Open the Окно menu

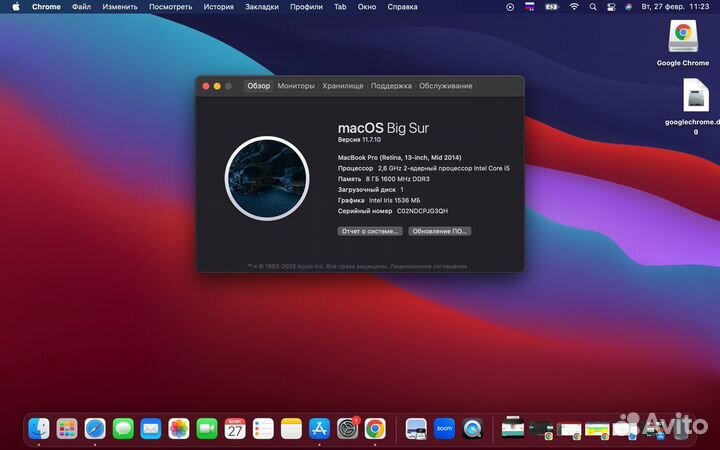pyautogui.click(x=367, y=7)
